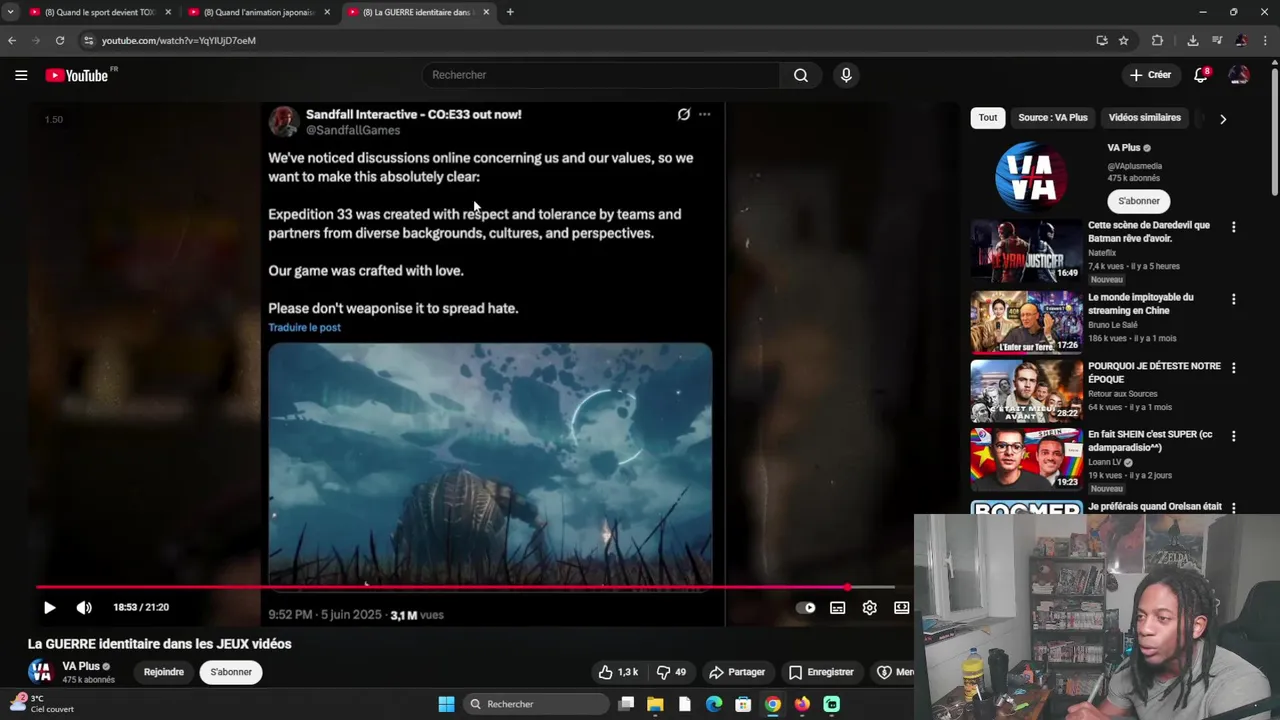This screenshot has width=1280, height=720.
Task: Click the address bar URL
Action: (179, 41)
